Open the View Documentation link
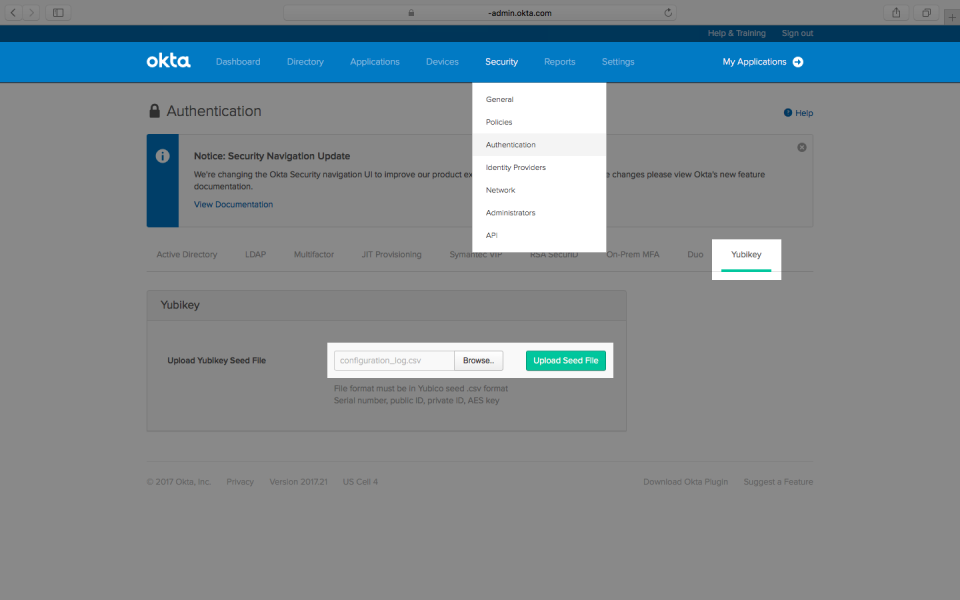Image resolution: width=960 pixels, height=600 pixels. point(233,204)
